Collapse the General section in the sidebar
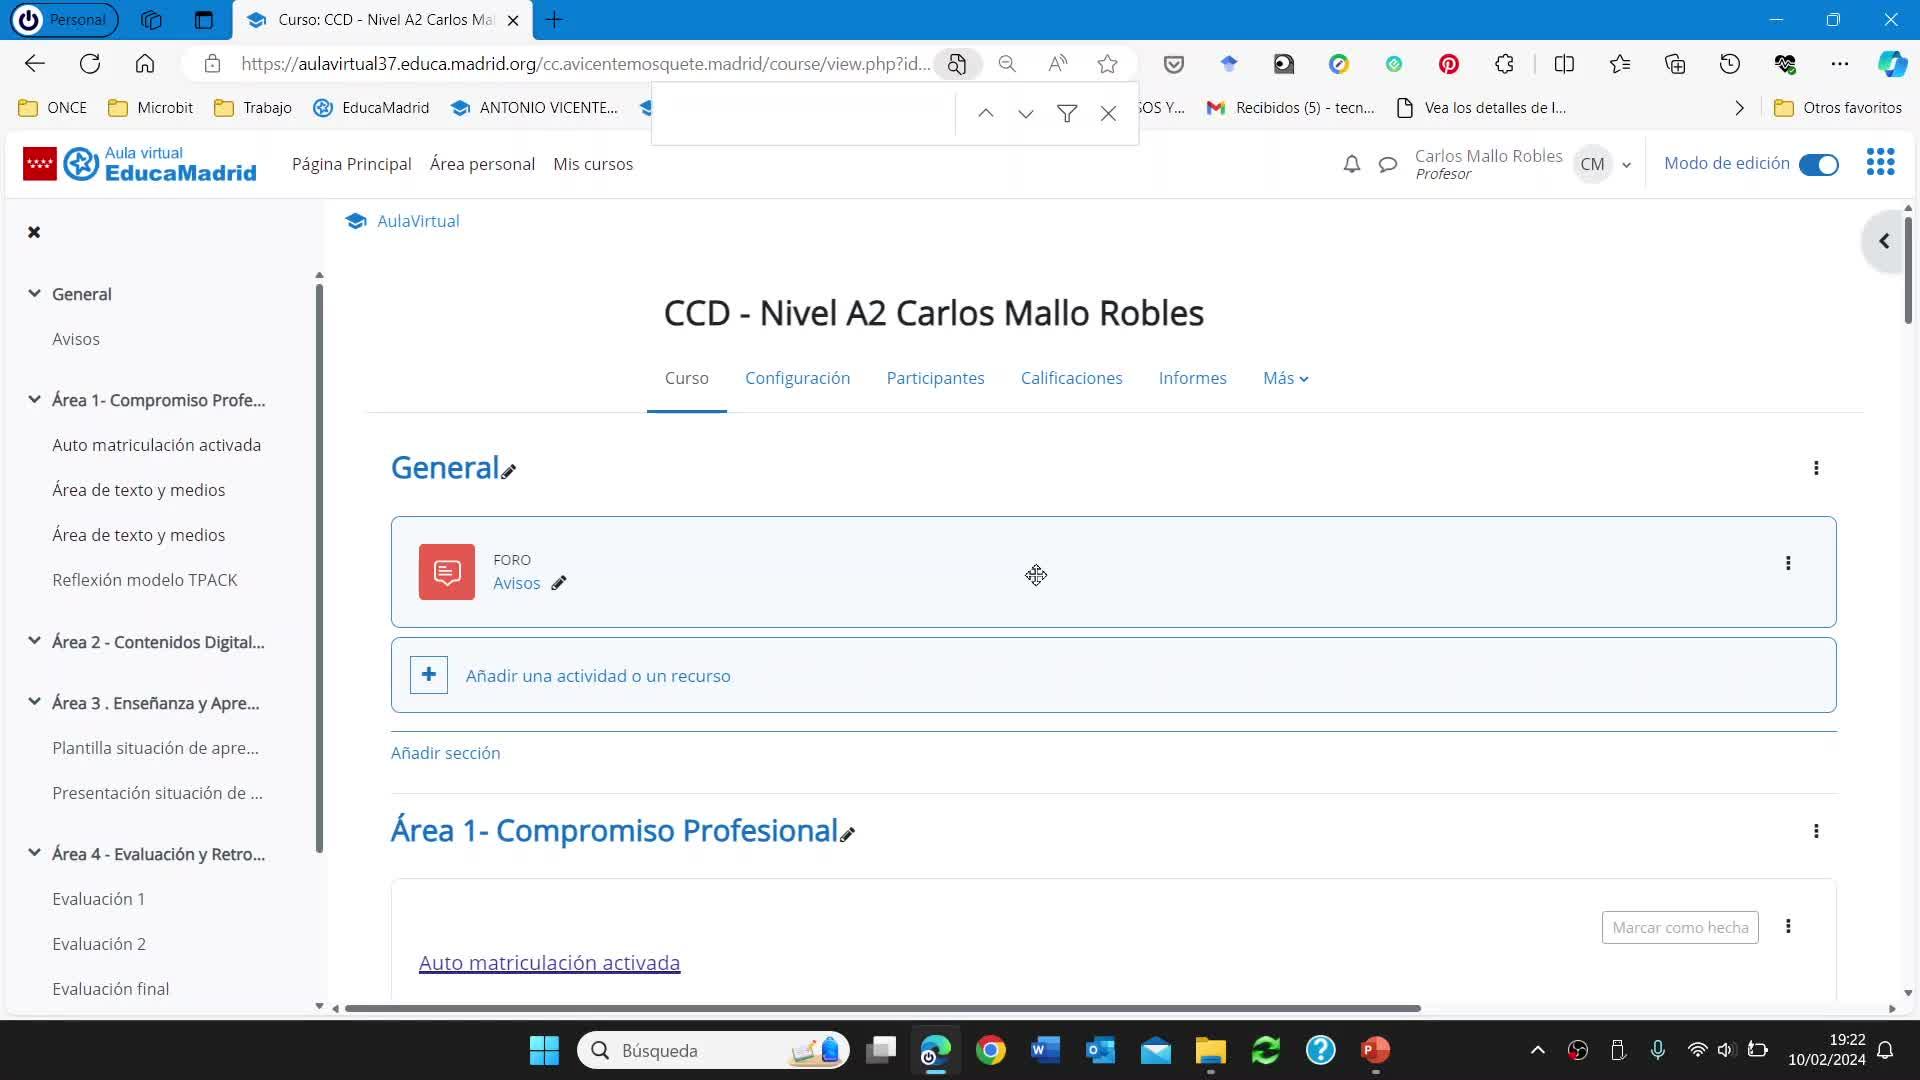The width and height of the screenshot is (1920, 1080). (34, 294)
